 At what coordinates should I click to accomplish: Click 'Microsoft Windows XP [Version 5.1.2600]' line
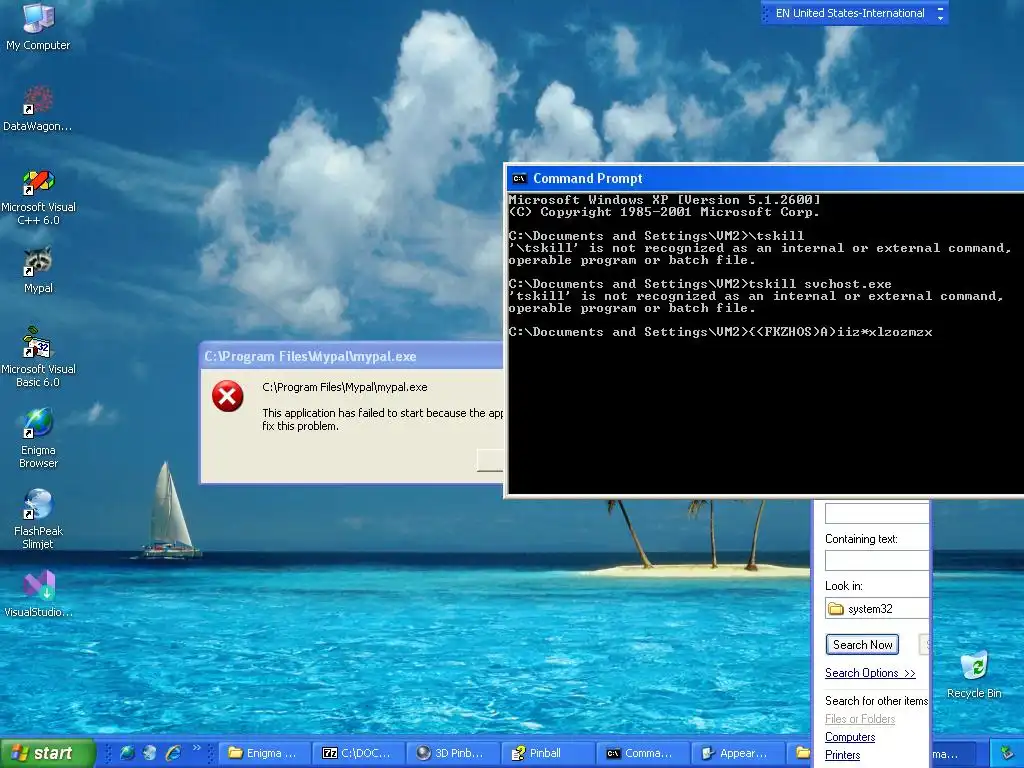pos(664,200)
